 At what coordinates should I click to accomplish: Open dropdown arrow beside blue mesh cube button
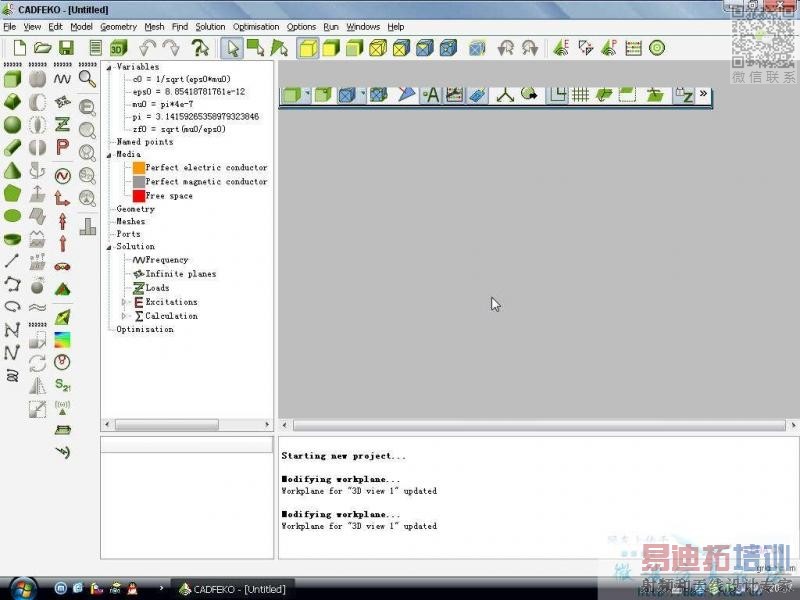click(362, 93)
